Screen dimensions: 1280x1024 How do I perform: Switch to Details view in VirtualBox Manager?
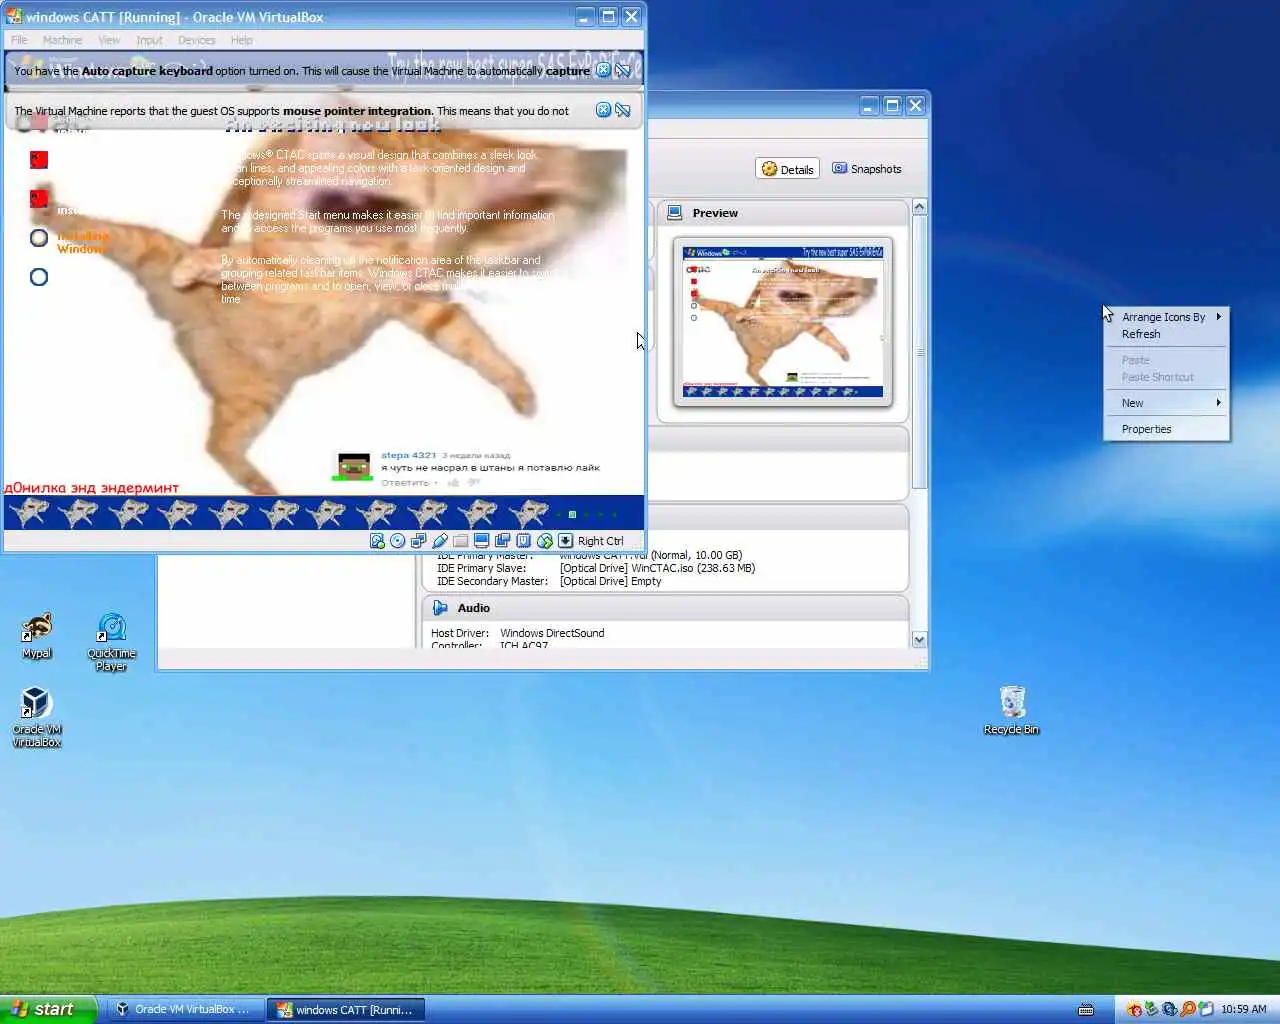tap(787, 169)
